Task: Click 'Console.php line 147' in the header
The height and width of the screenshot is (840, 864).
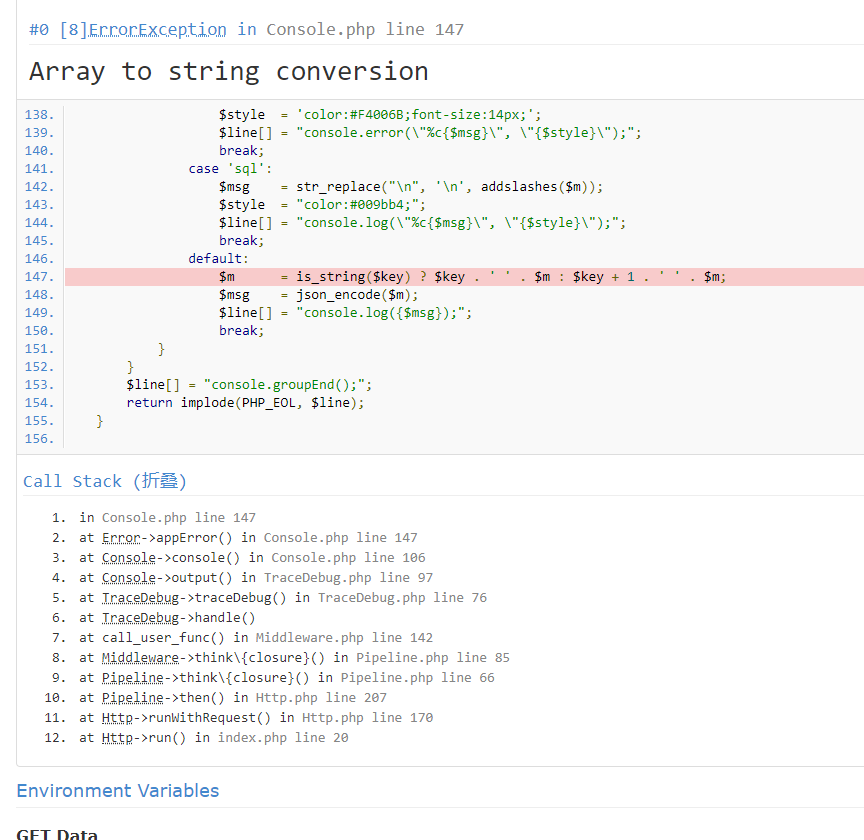Action: [x=365, y=29]
